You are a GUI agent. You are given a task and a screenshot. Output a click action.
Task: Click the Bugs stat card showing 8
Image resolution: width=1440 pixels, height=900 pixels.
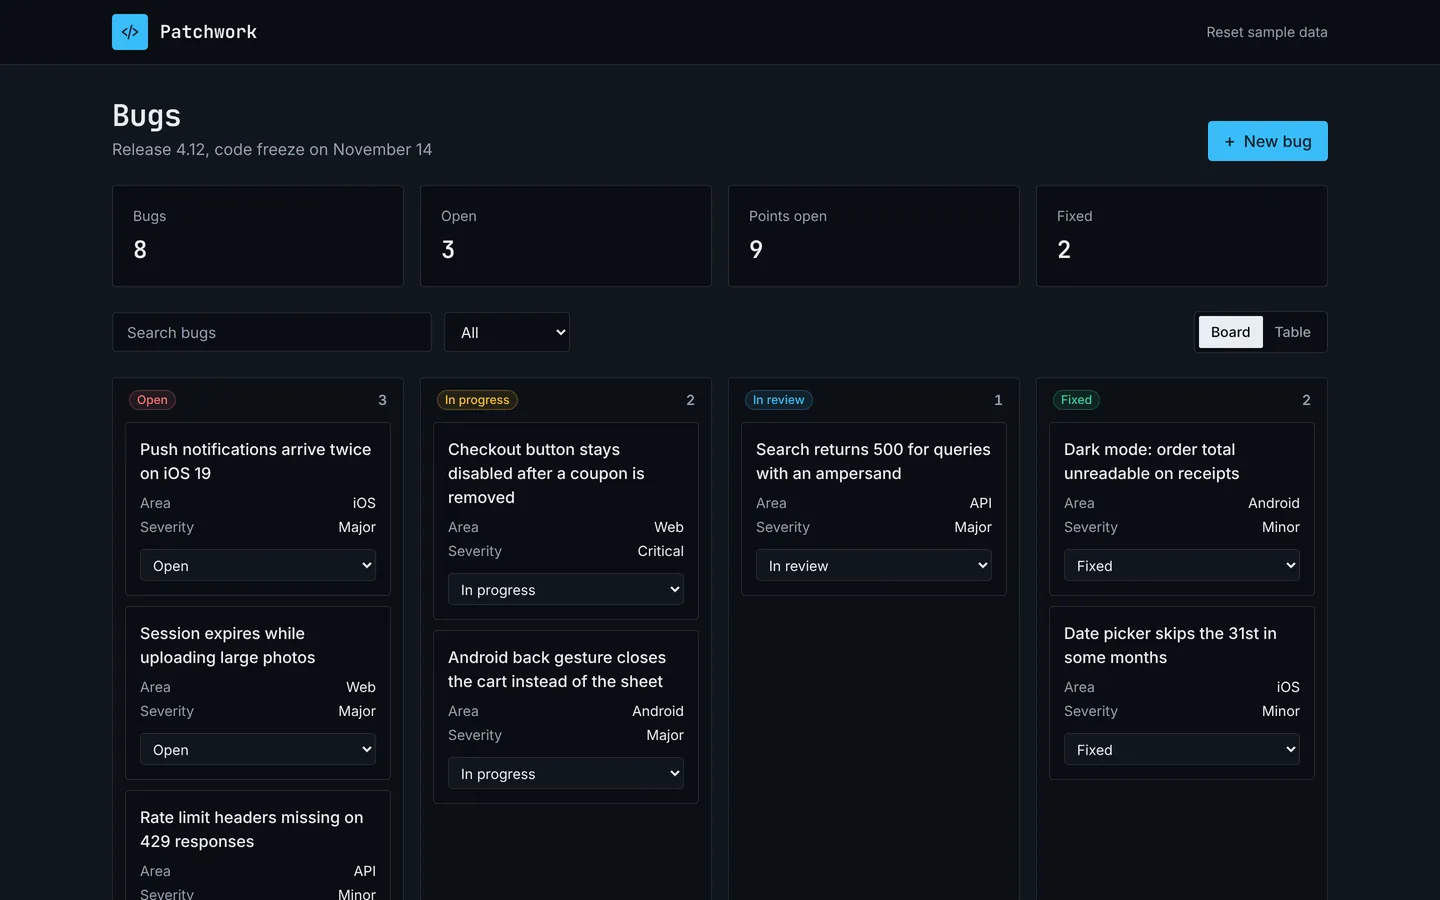coord(258,236)
